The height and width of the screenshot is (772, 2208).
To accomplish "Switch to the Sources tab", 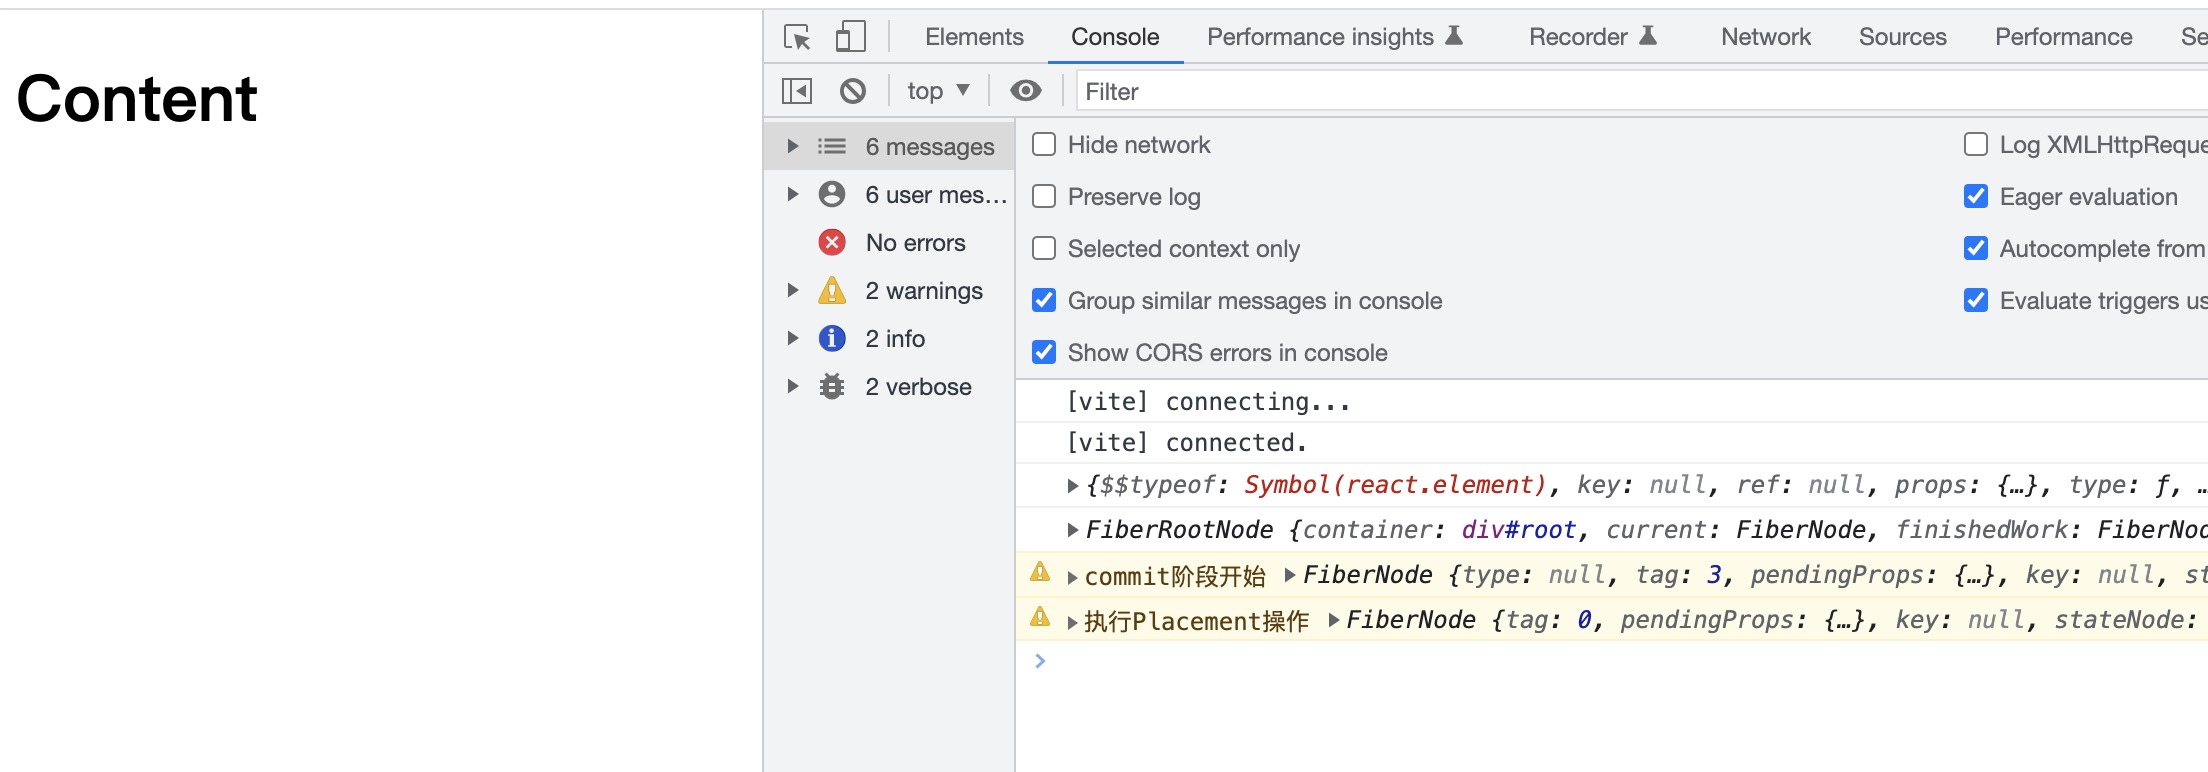I will 1903,37.
